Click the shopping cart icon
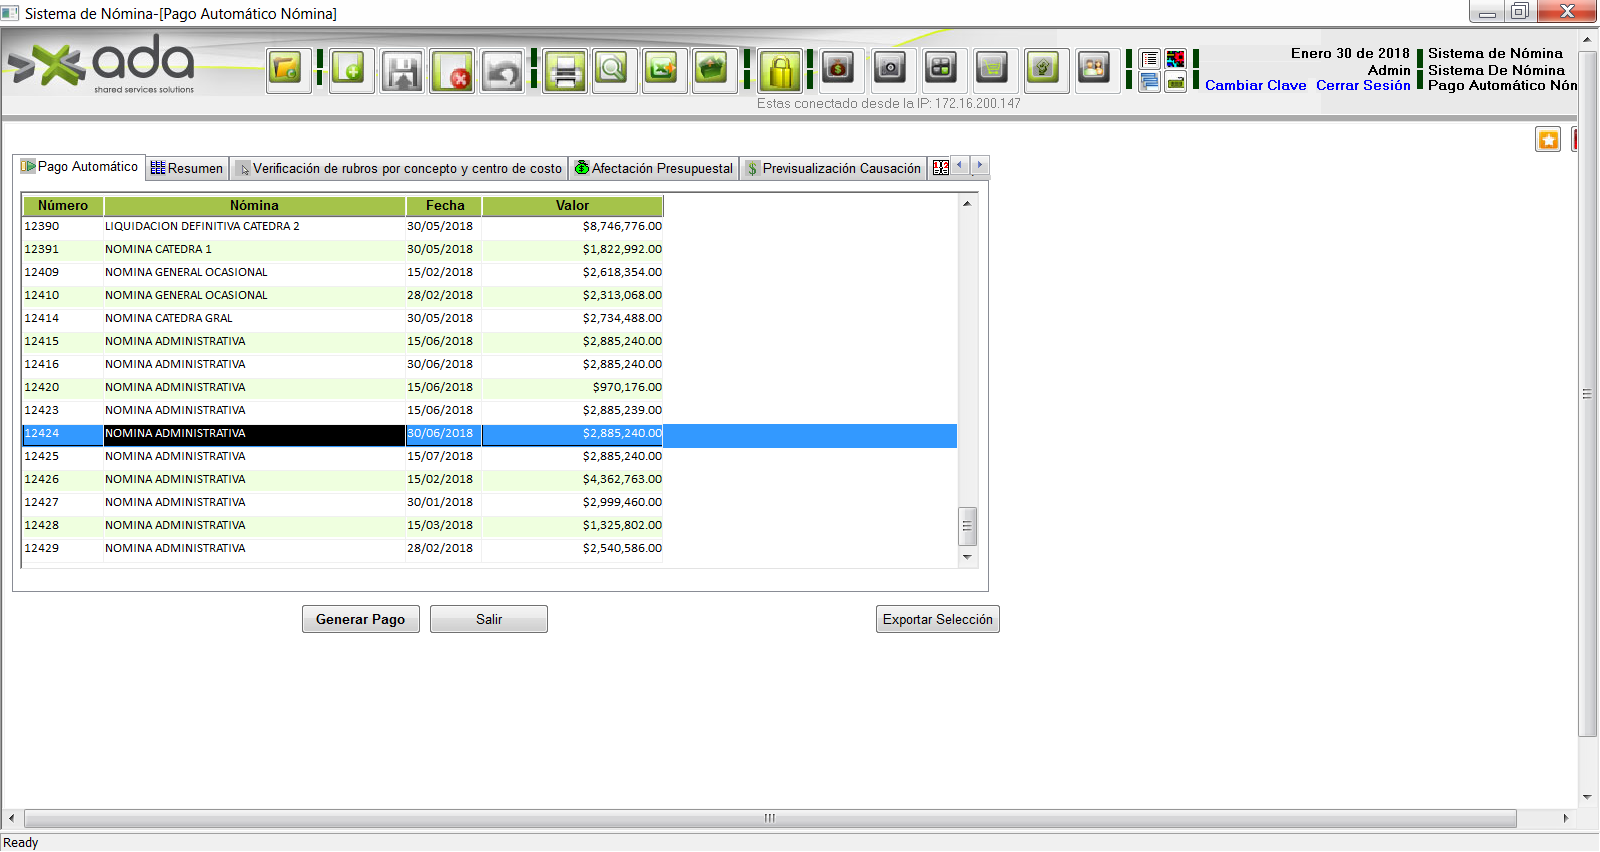Viewport: 1600px width, 852px height. point(992,69)
